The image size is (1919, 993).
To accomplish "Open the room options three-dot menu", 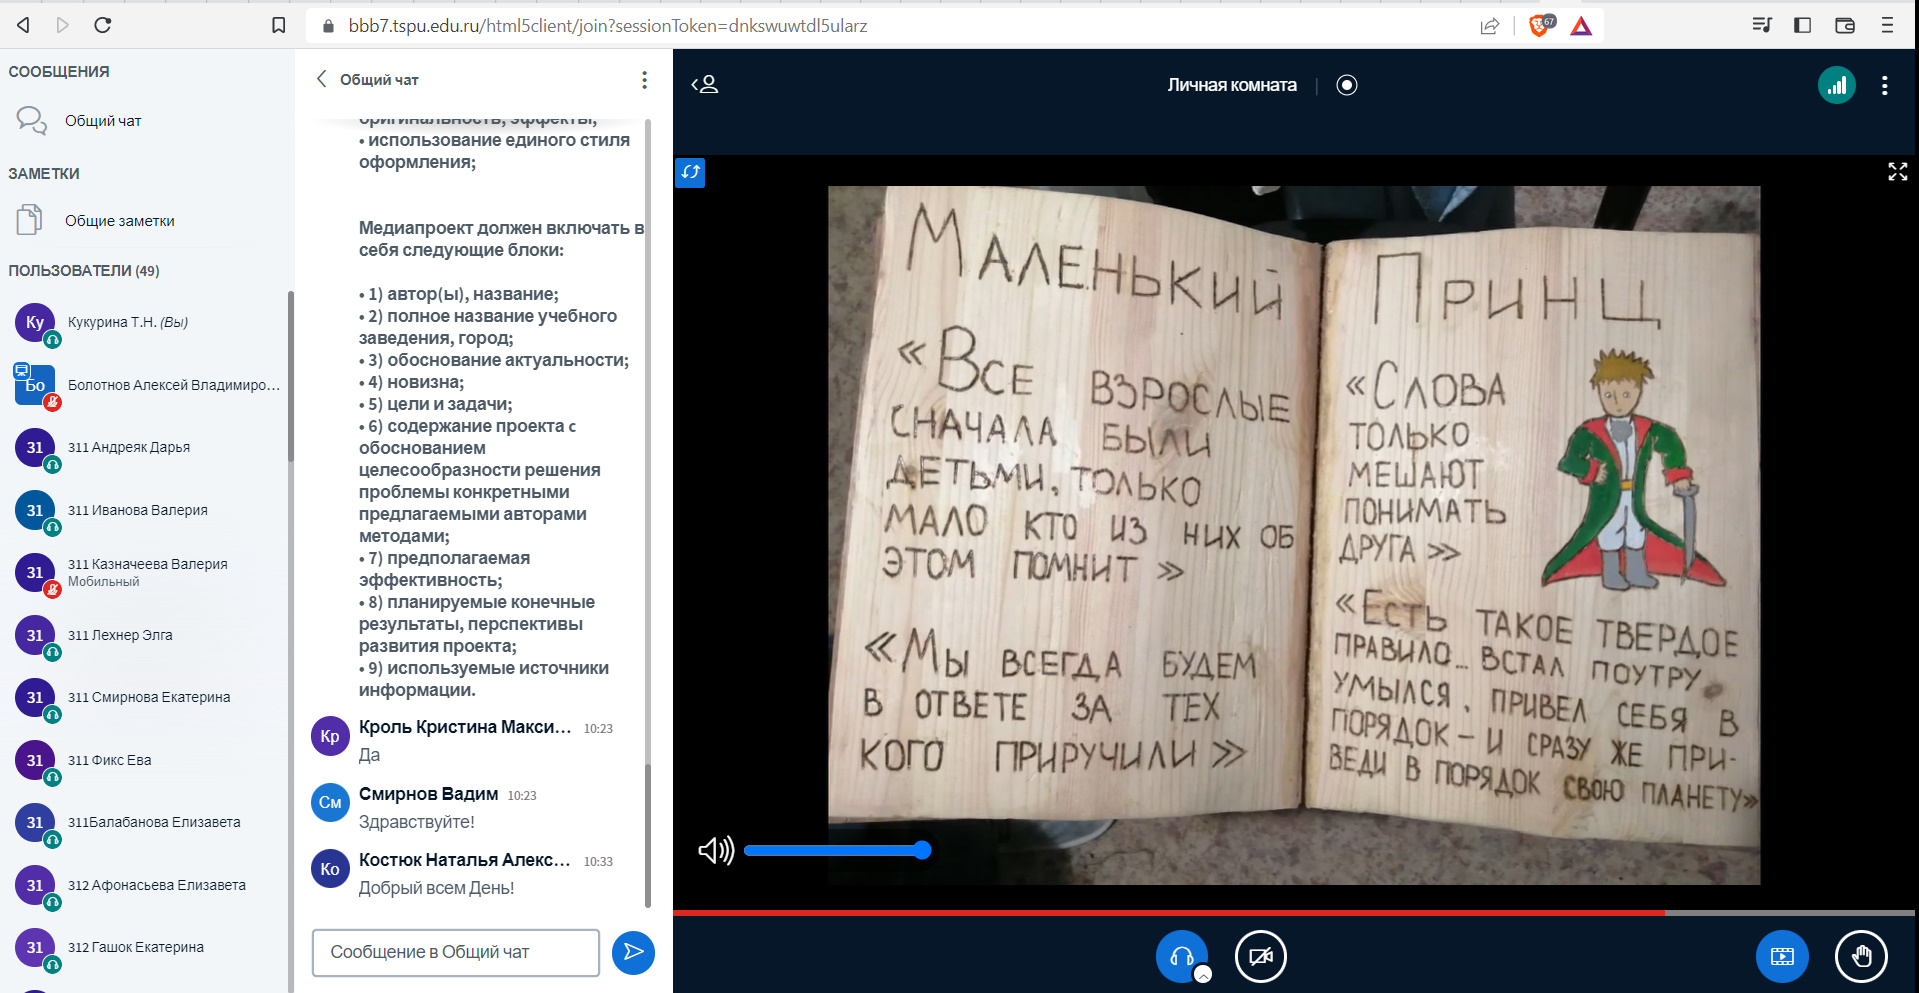I will click(x=1884, y=85).
